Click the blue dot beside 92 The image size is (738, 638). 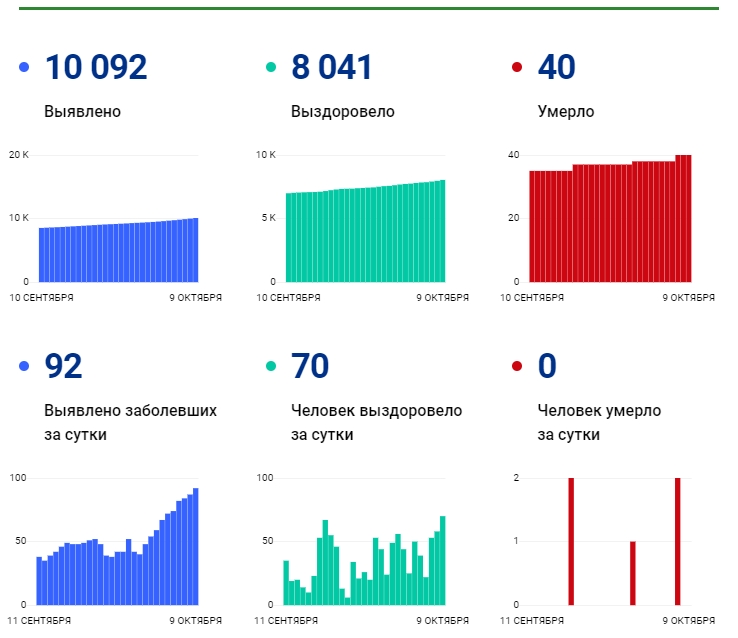click(24, 366)
